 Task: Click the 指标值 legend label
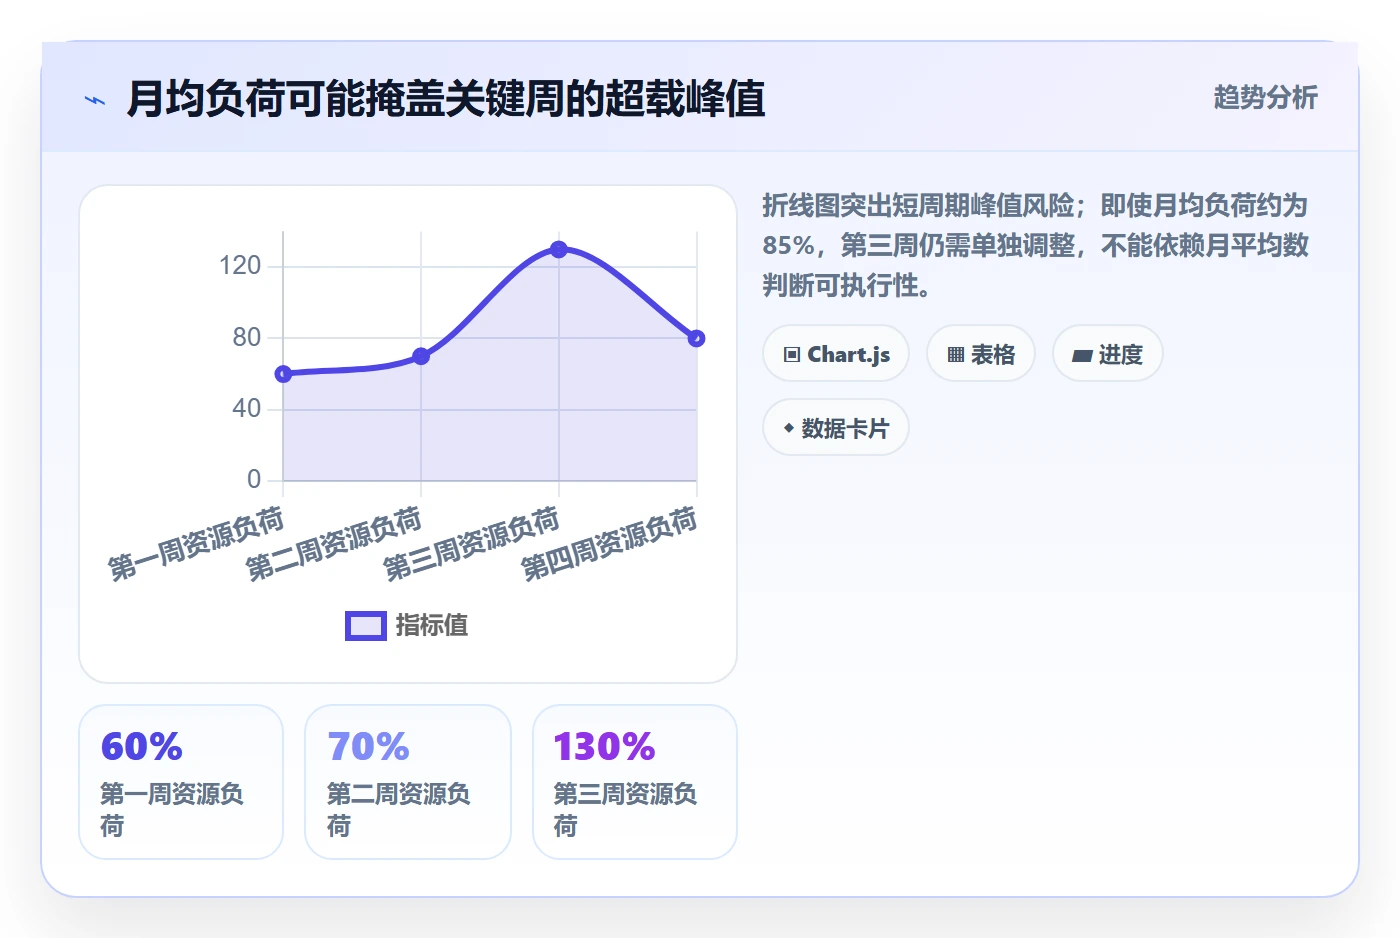click(x=432, y=626)
